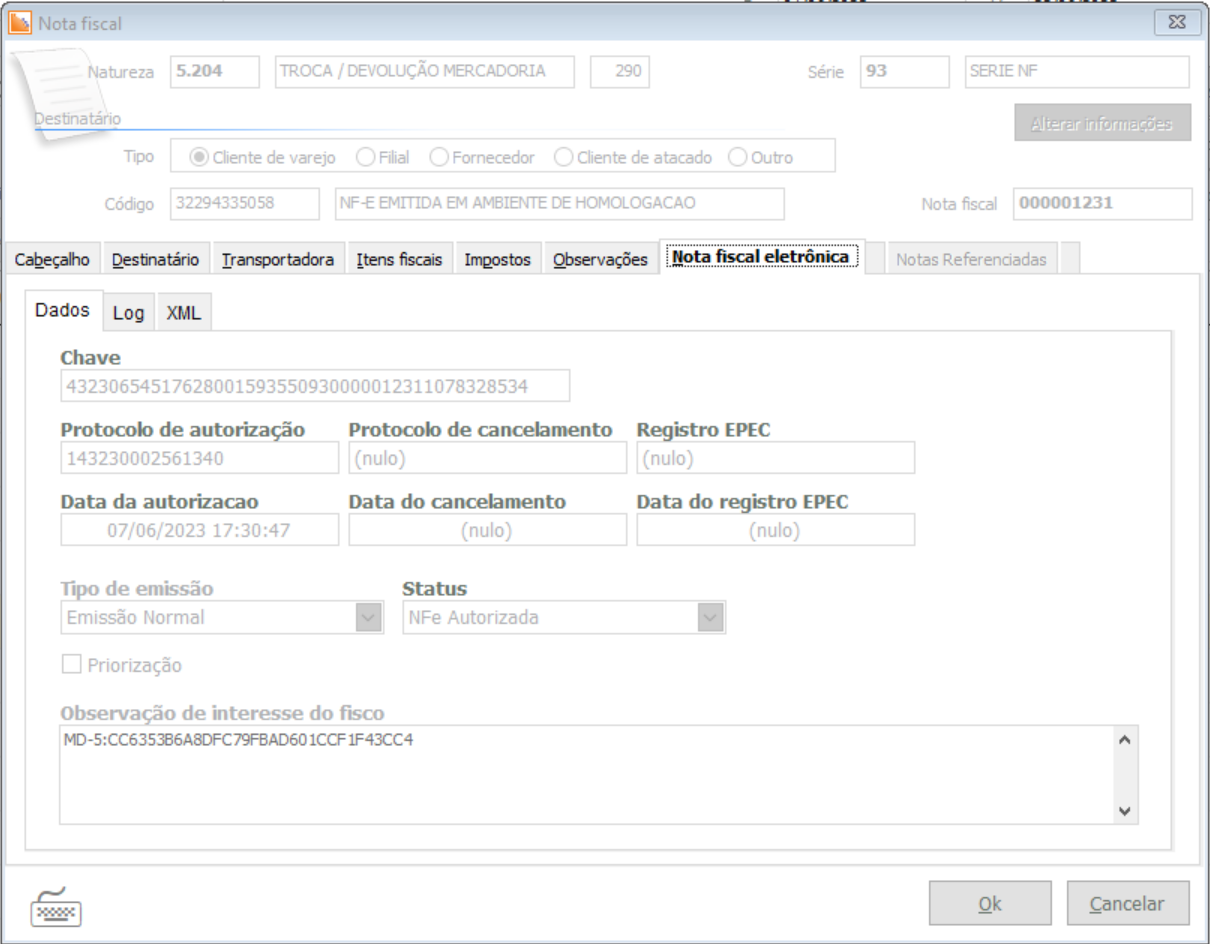Image resolution: width=1210 pixels, height=944 pixels.
Task: Switch to the Itens fiscais tab
Action: [x=399, y=259]
